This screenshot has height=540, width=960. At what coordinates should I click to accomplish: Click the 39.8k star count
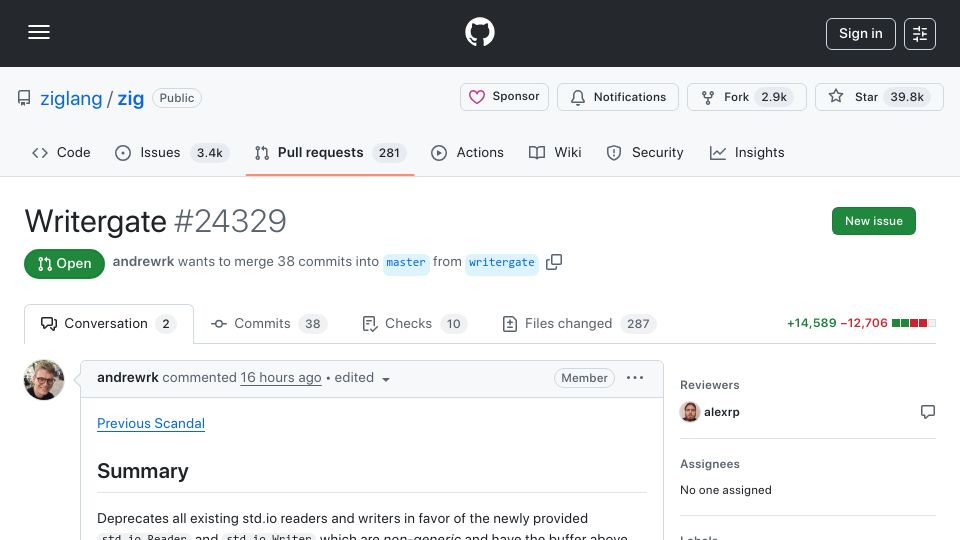[907, 97]
